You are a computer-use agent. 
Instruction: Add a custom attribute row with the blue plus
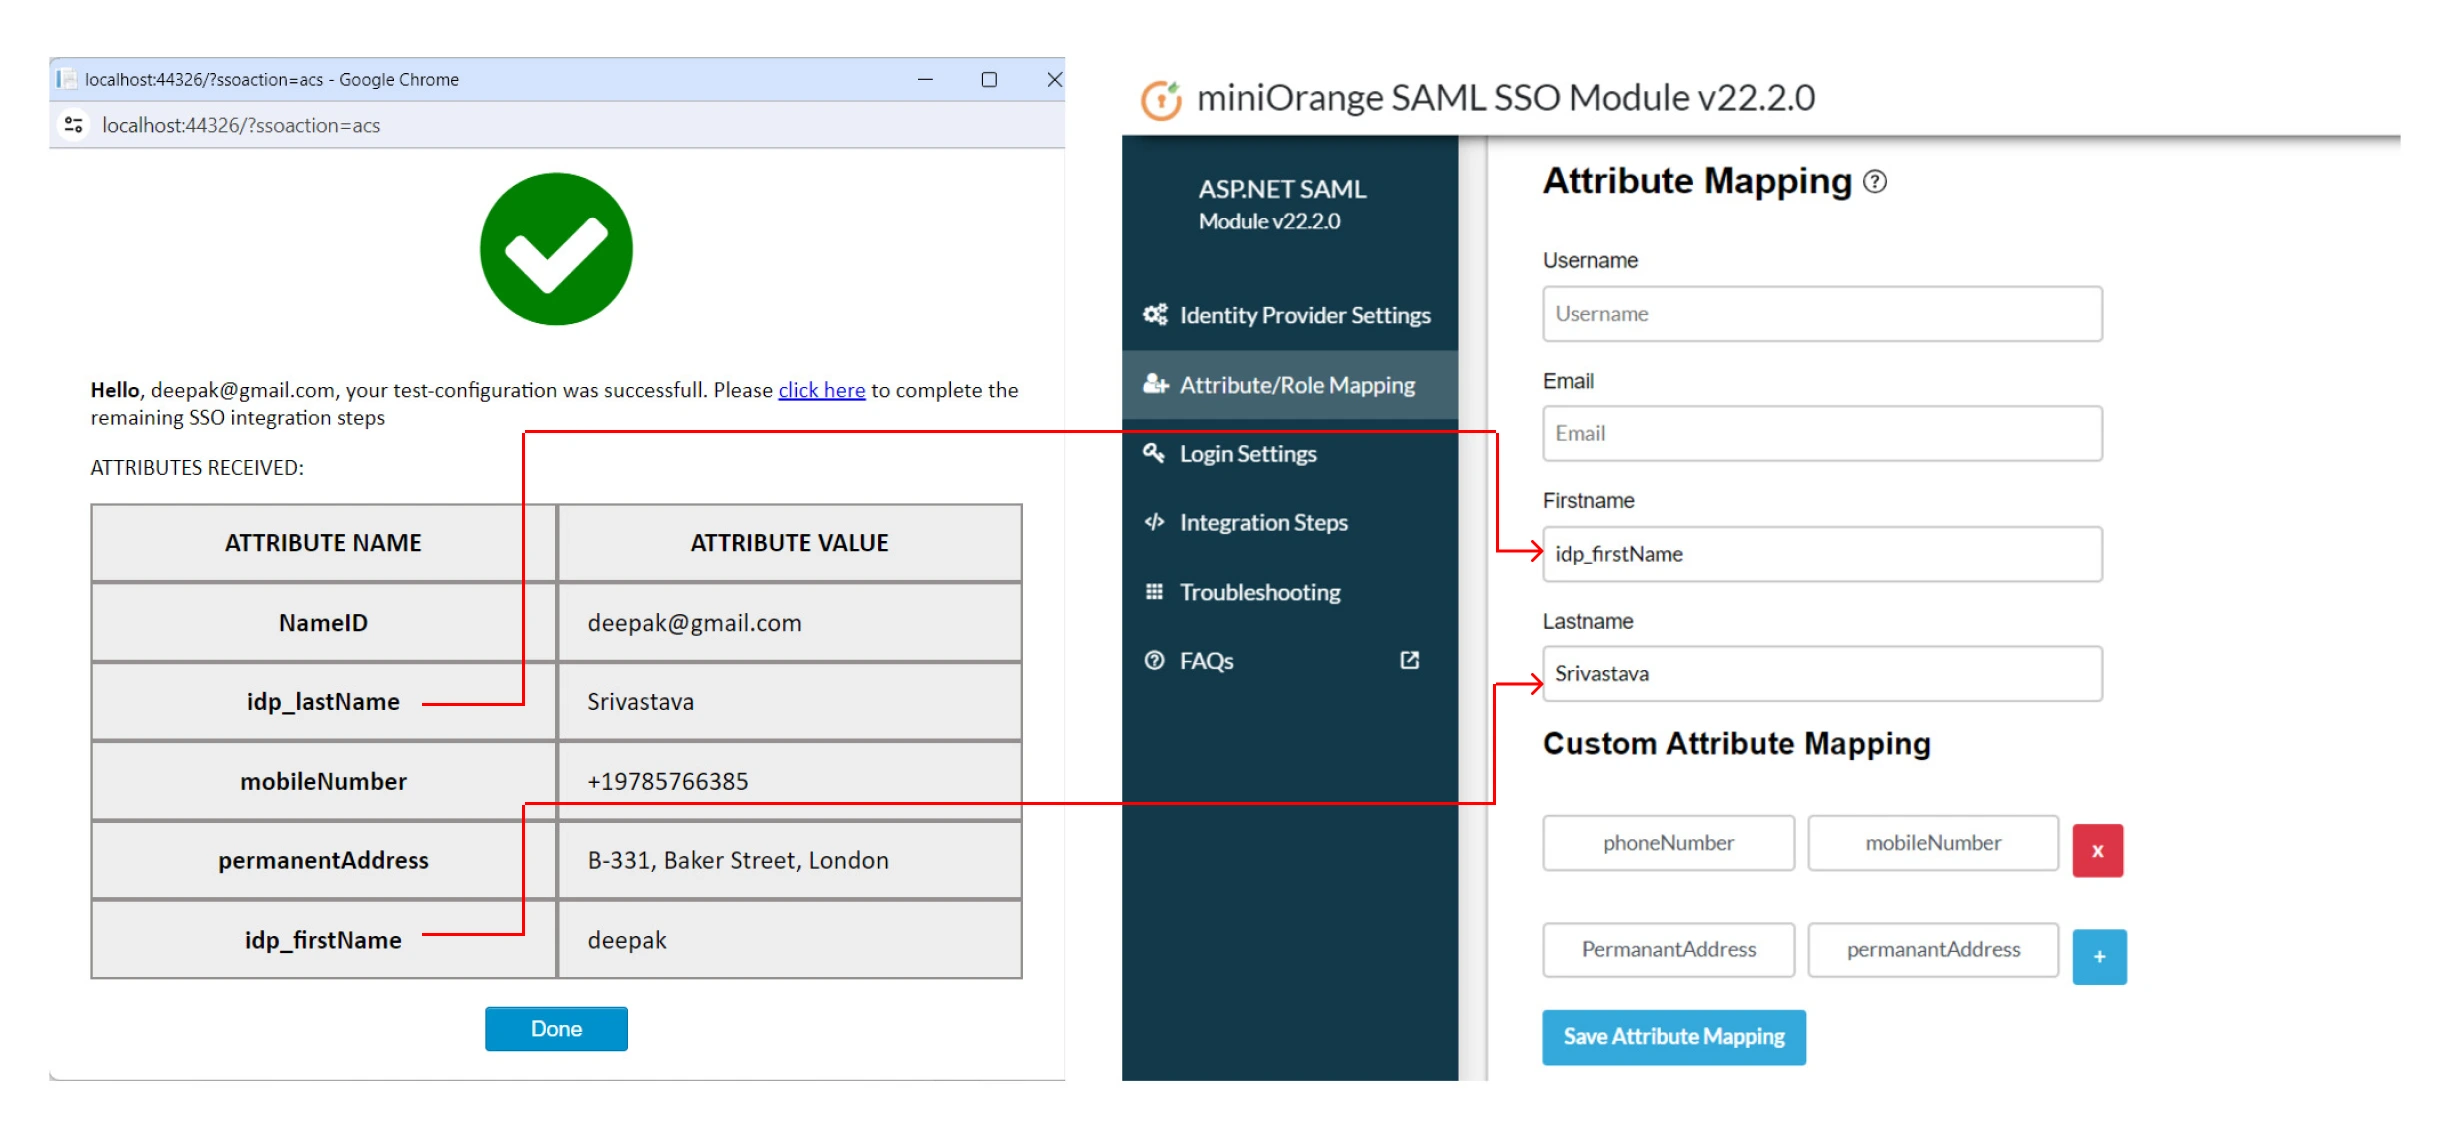(2099, 957)
